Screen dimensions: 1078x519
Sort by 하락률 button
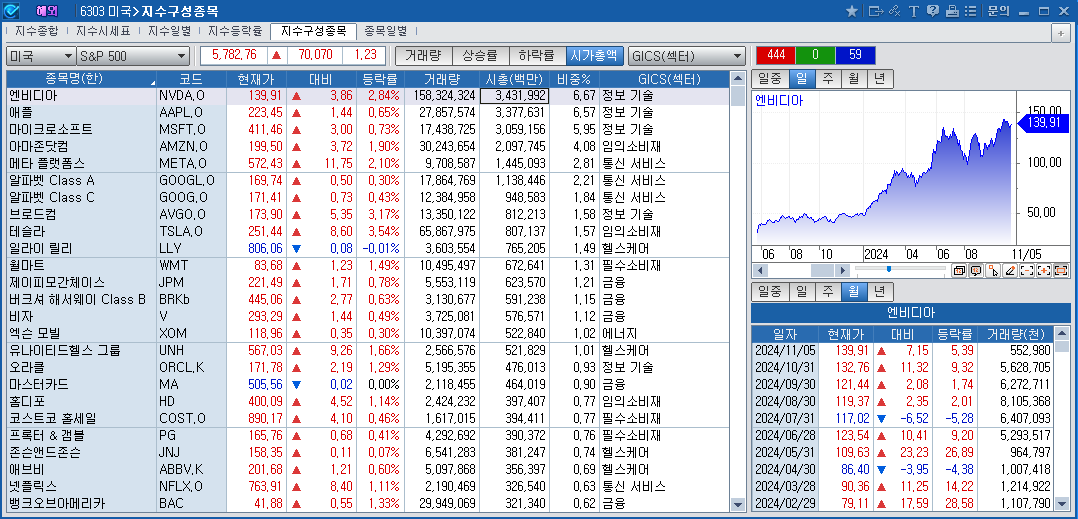536,56
